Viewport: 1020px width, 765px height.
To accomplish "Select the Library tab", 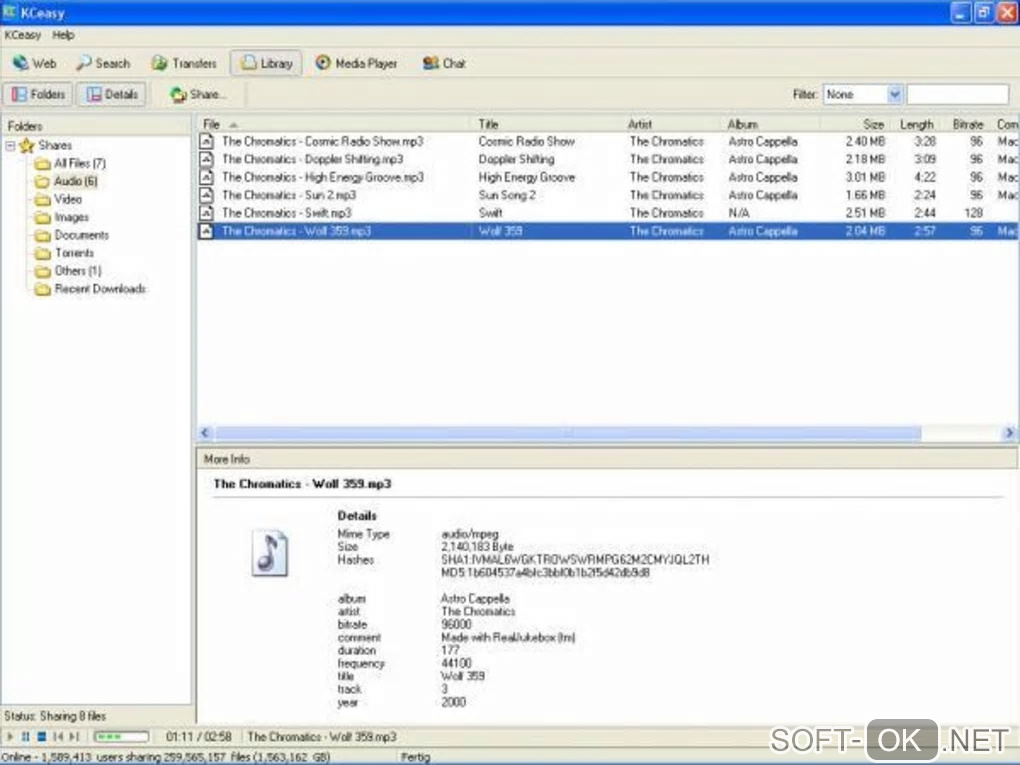I will tap(266, 63).
